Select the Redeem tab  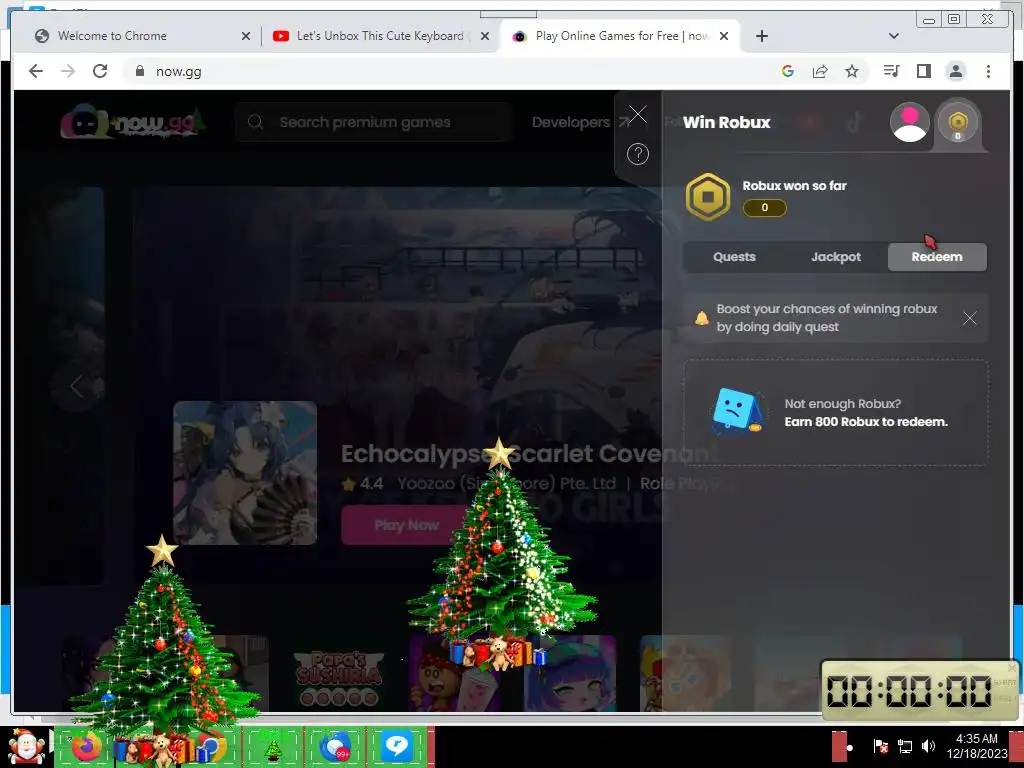tap(937, 257)
